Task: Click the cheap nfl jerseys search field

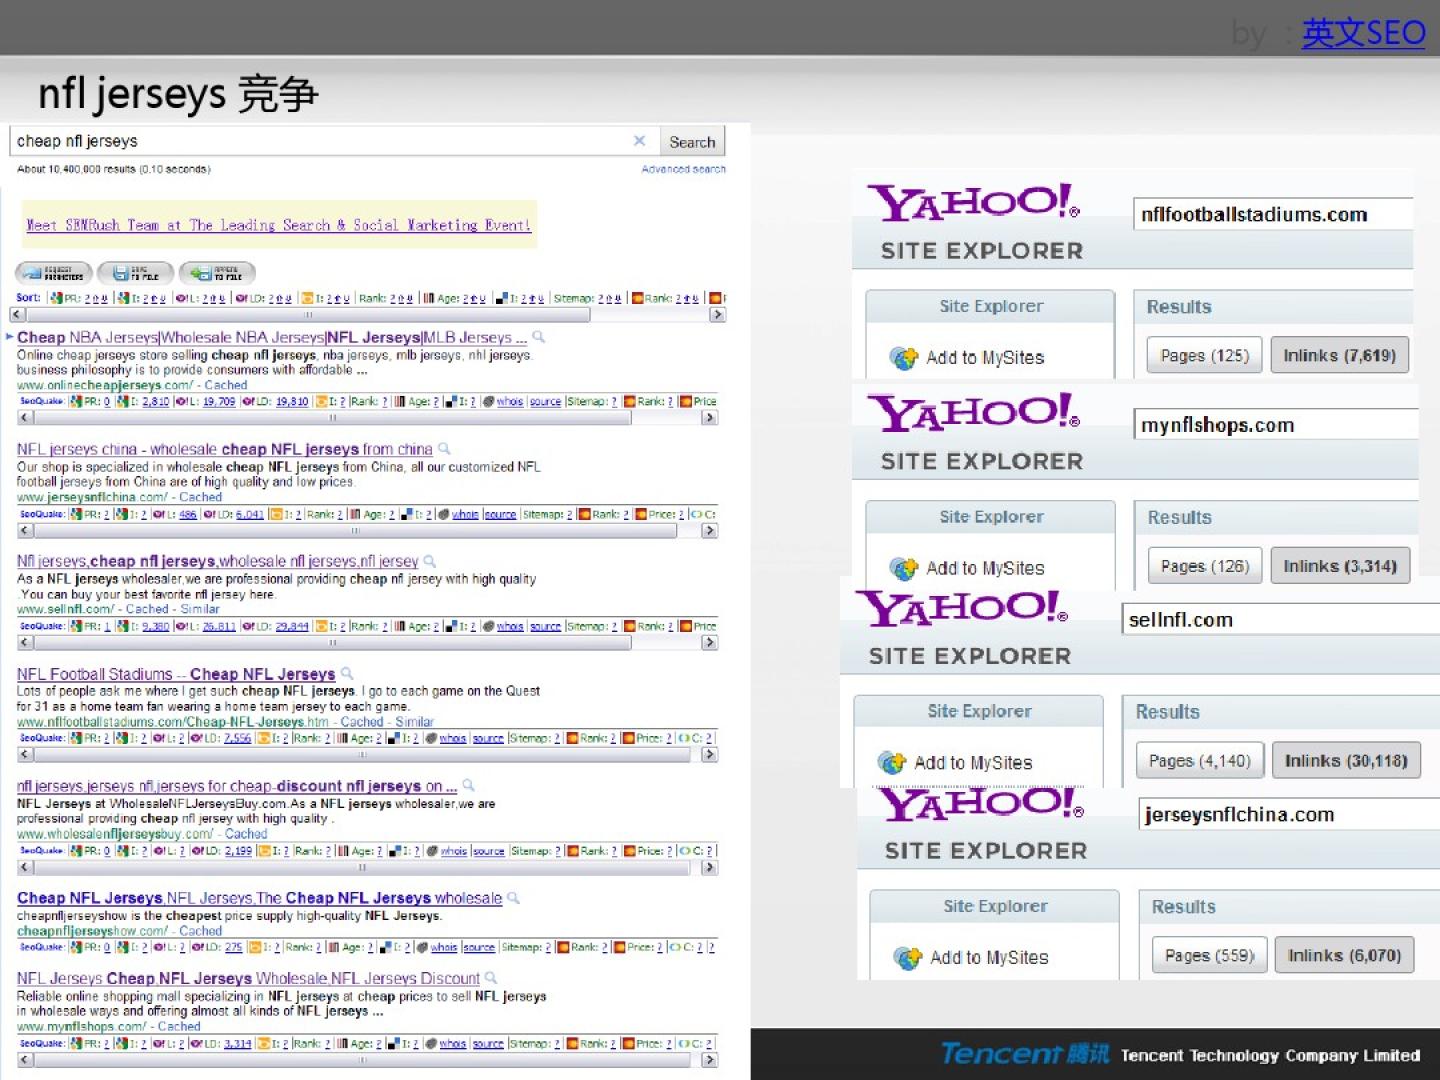Action: click(320, 141)
